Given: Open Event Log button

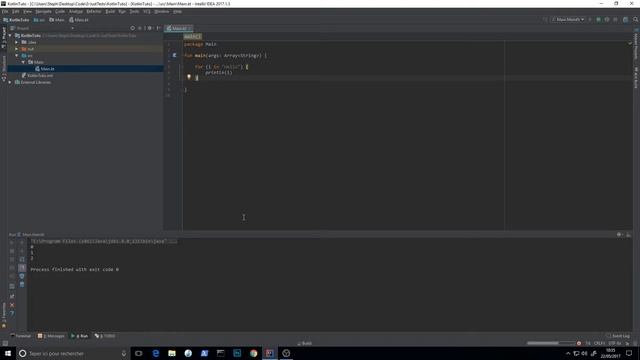Looking at the screenshot, I should tap(618, 336).
